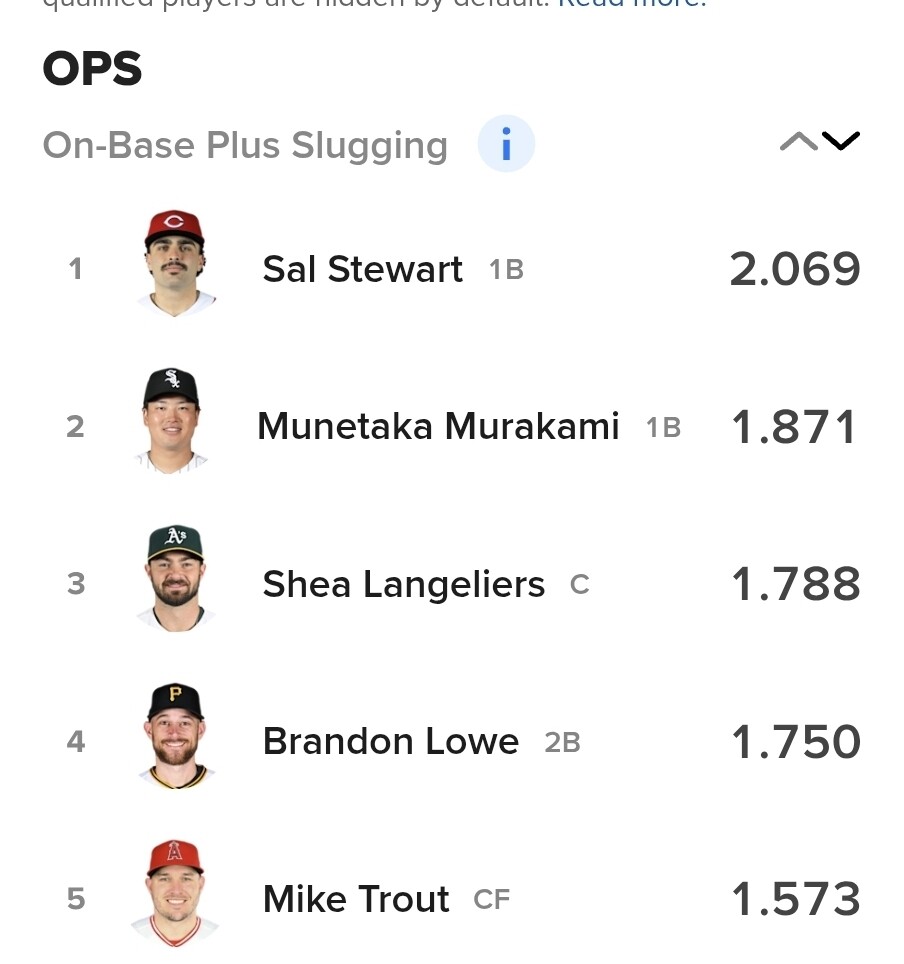The height and width of the screenshot is (964, 904).
Task: Click the 2.069 OPS value
Action: tap(795, 269)
